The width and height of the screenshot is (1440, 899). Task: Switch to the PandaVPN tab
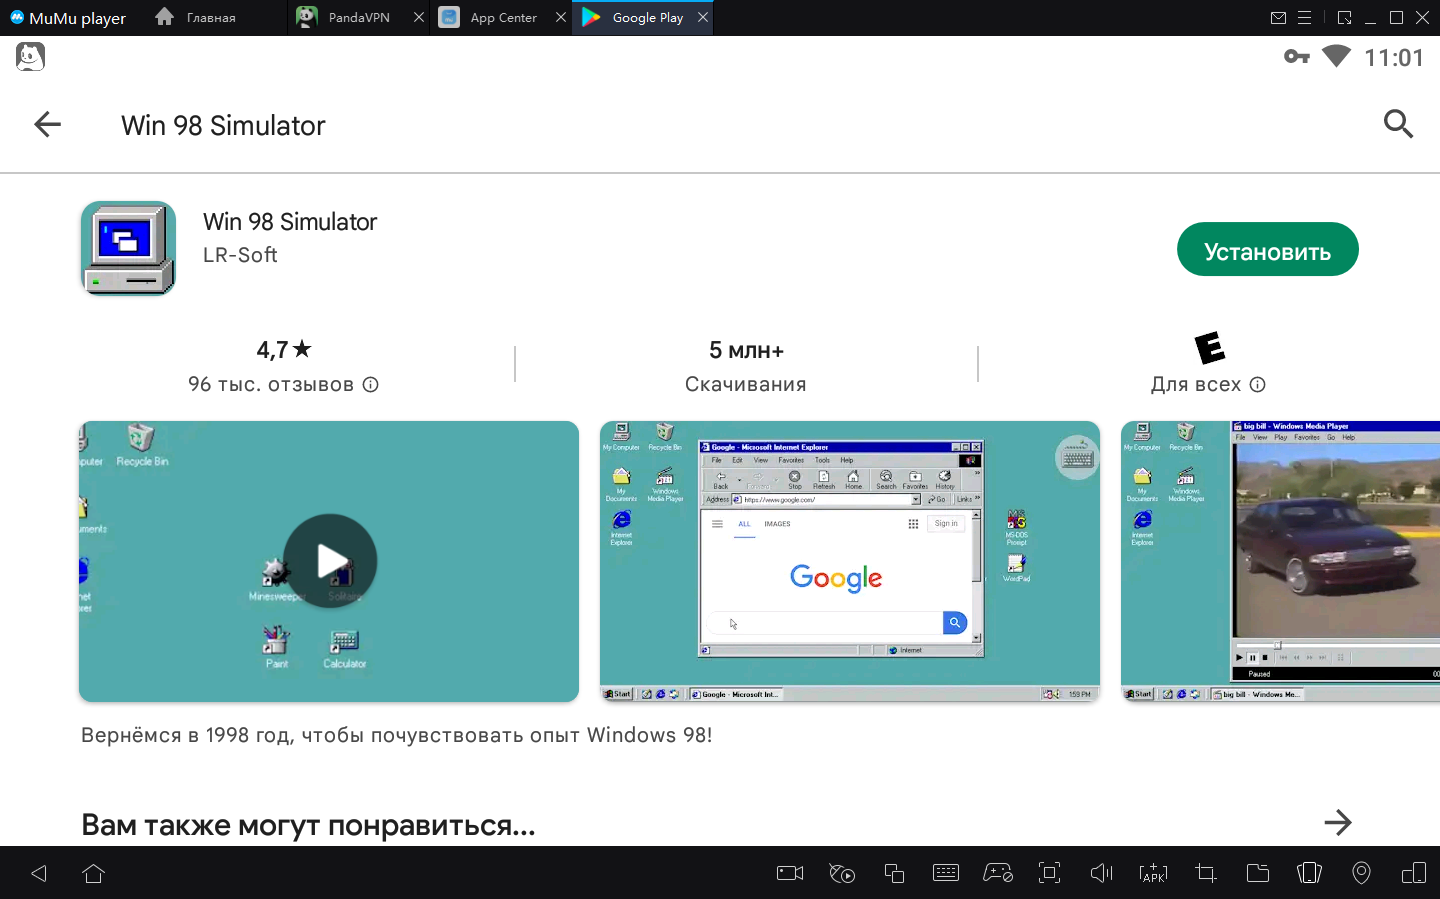(x=358, y=18)
